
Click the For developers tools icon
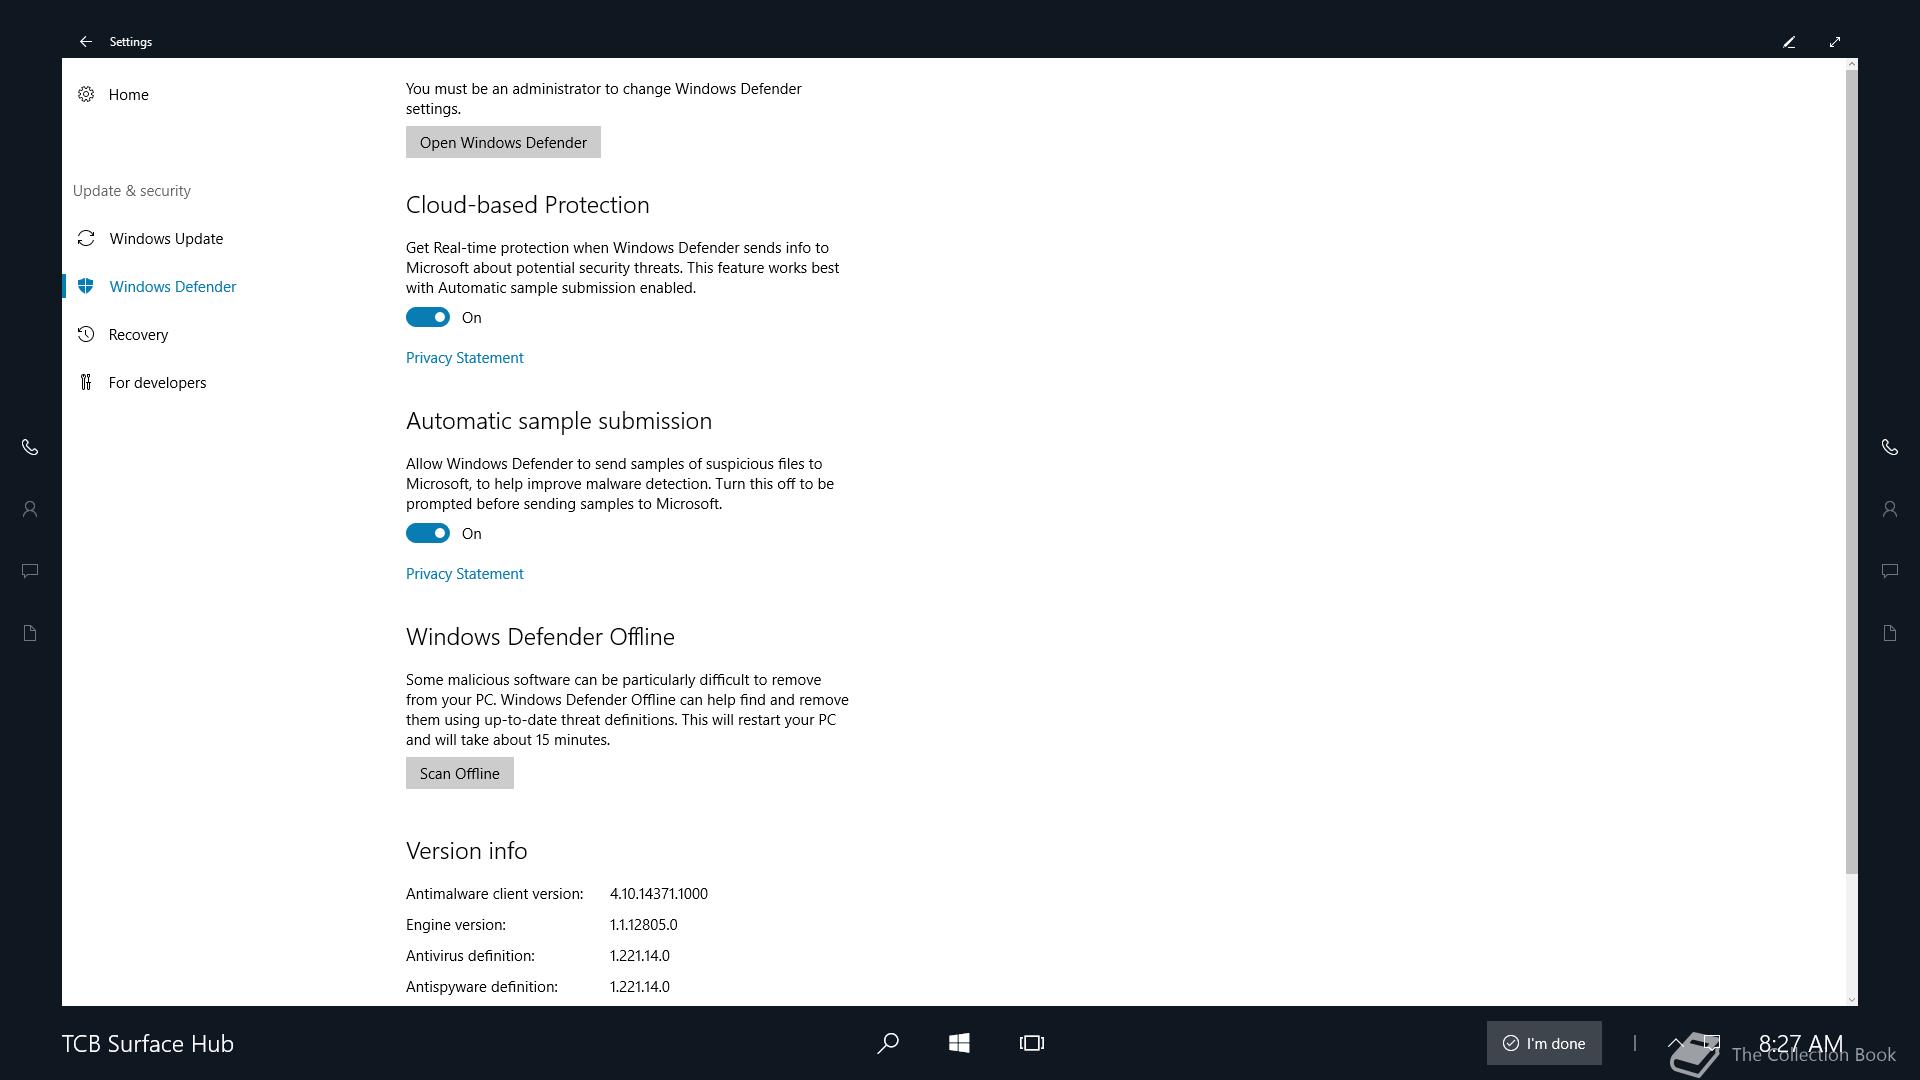point(86,382)
